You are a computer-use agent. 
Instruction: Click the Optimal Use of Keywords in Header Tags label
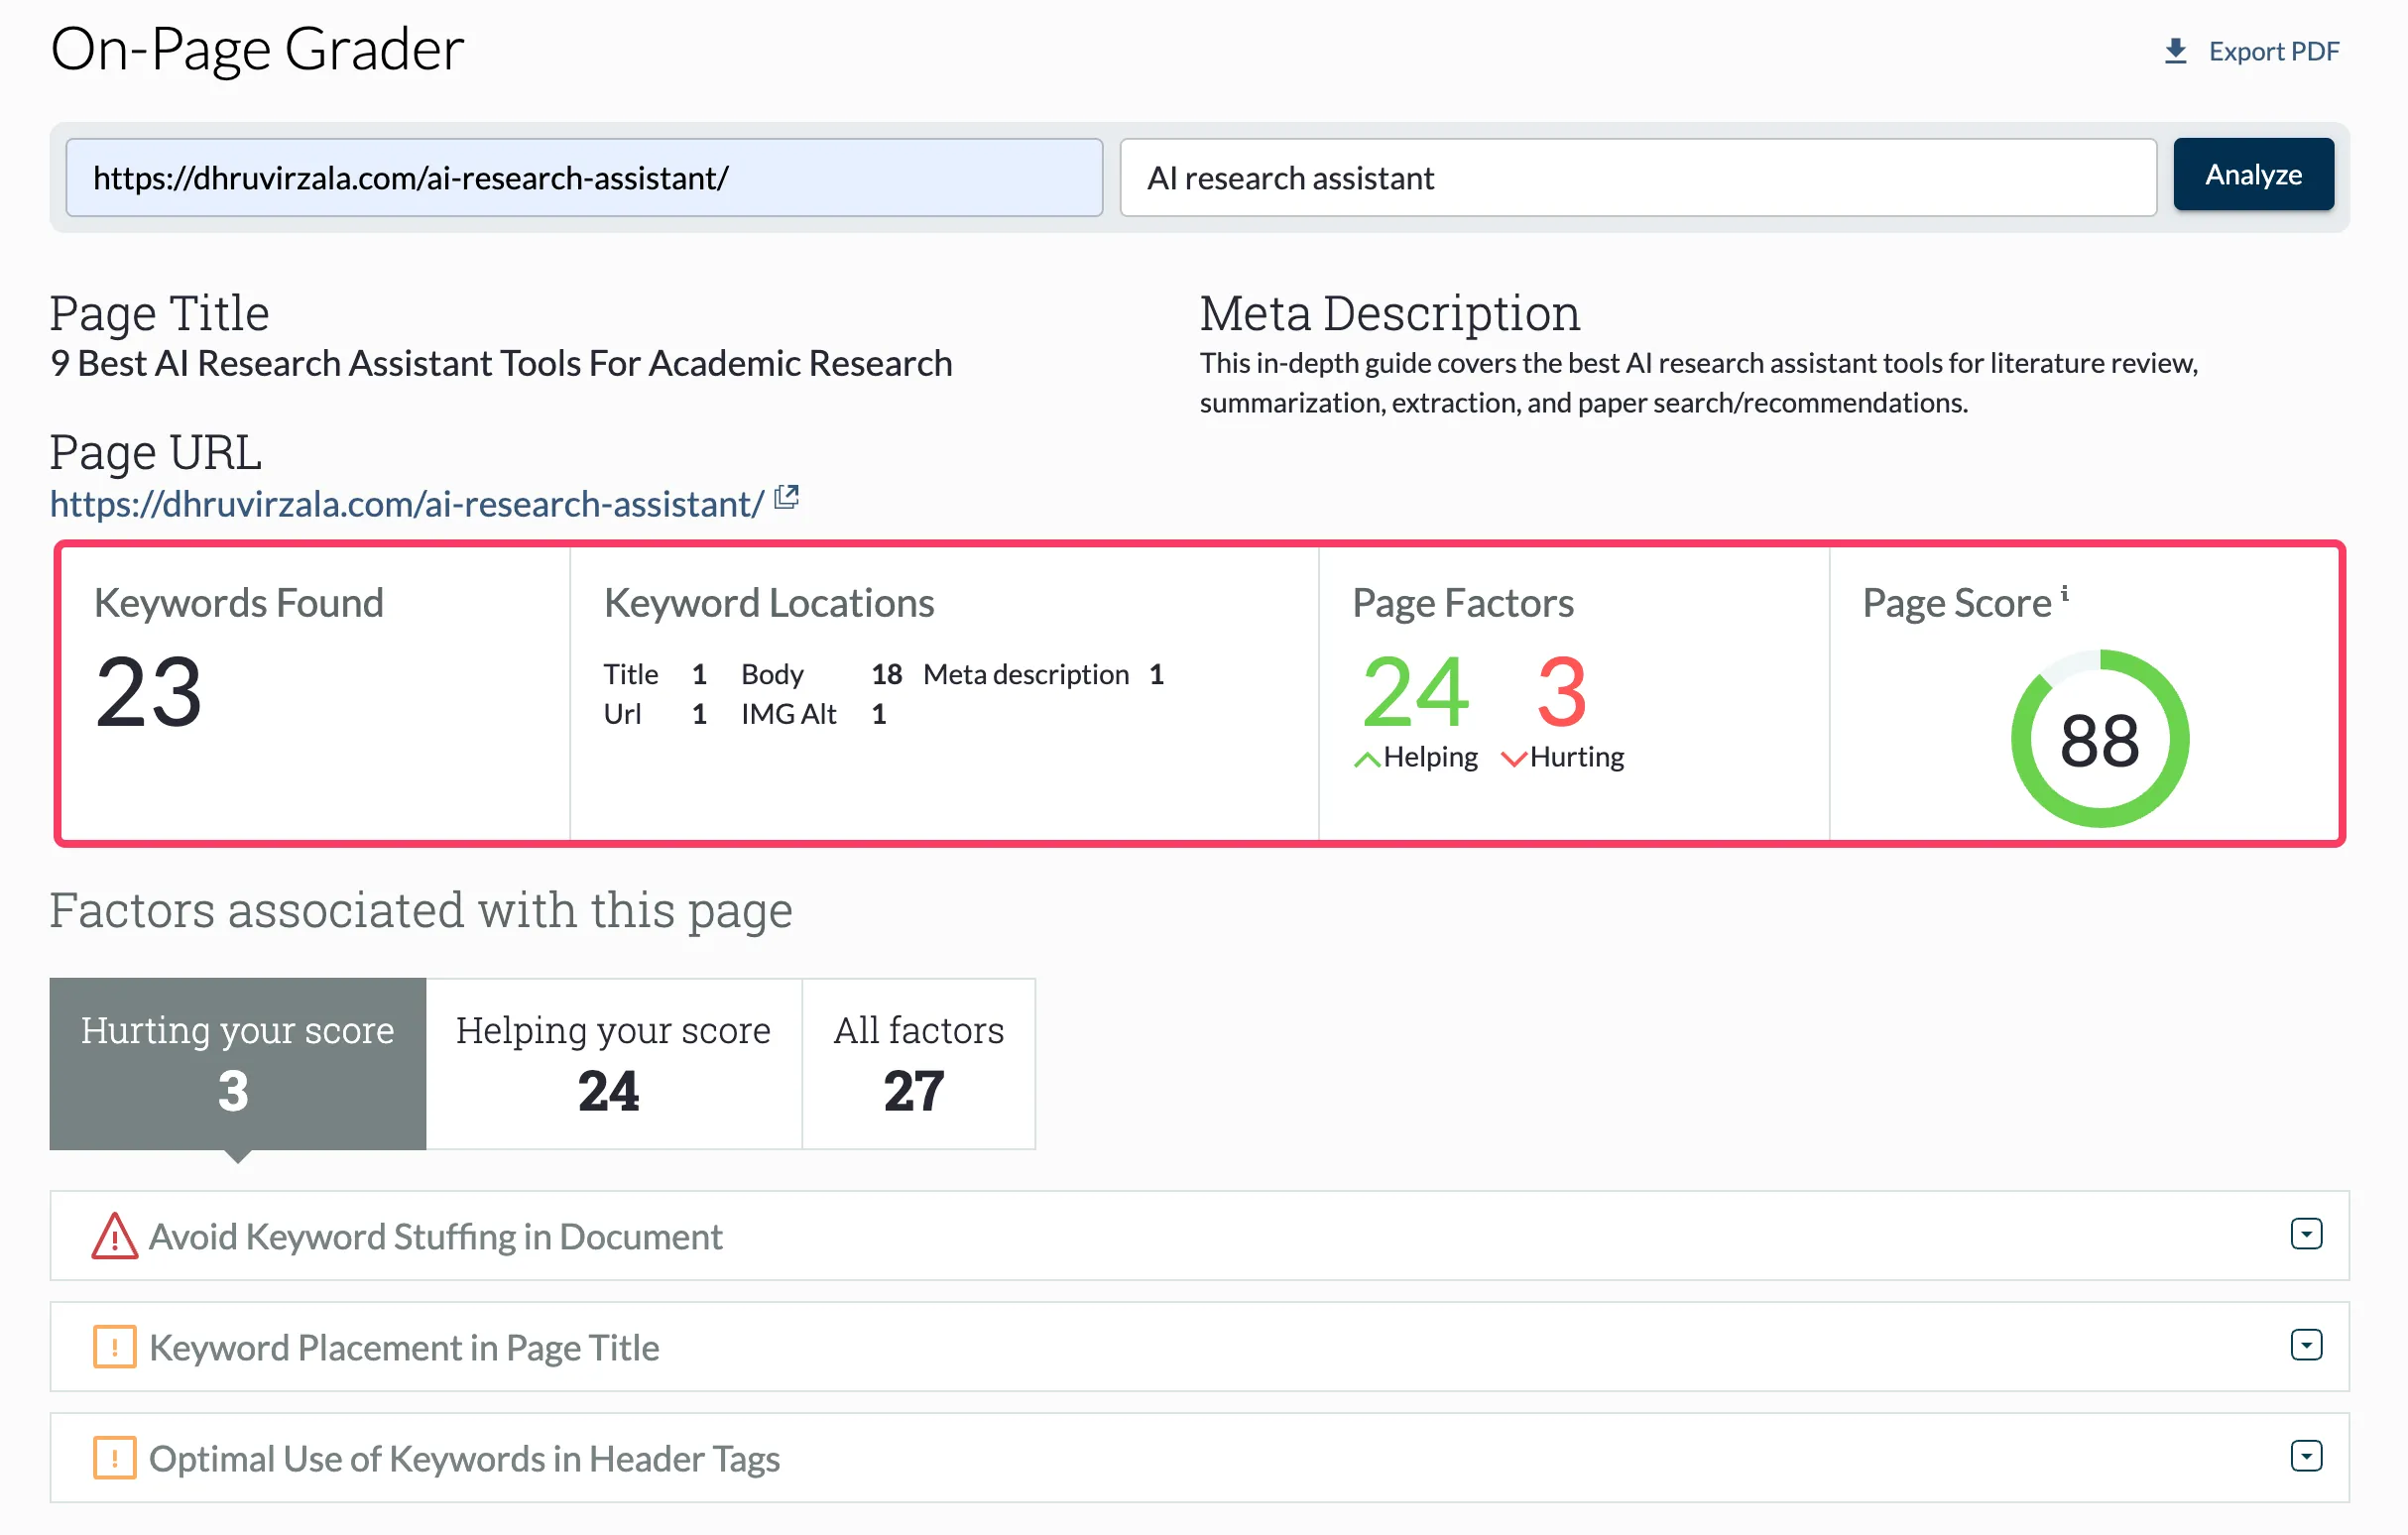pos(465,1459)
